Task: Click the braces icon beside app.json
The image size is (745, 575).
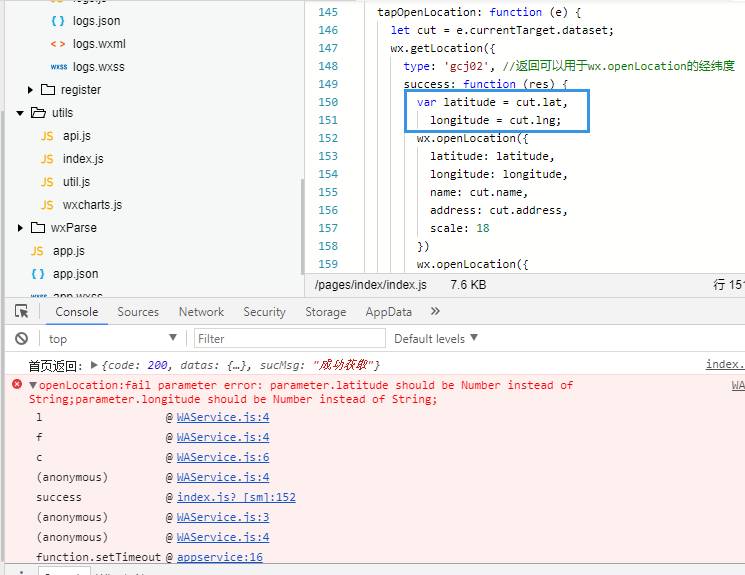Action: click(38, 274)
